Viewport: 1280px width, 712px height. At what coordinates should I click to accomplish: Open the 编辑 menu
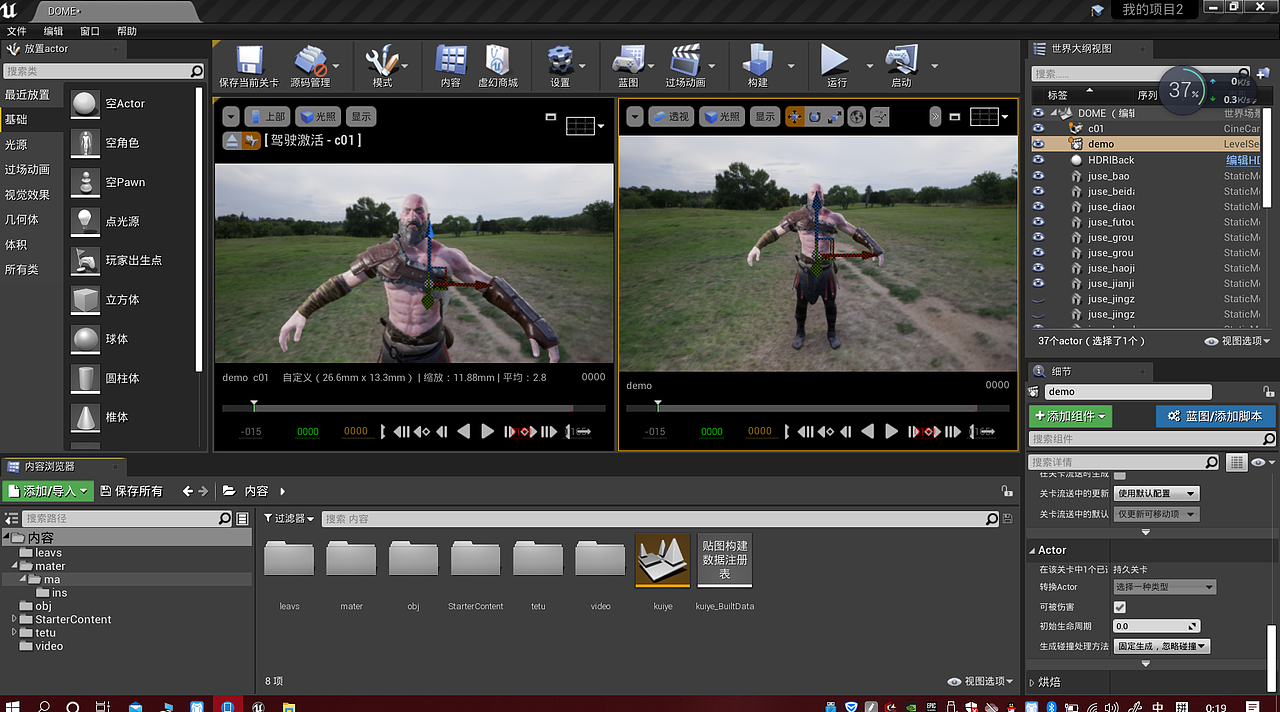point(53,31)
